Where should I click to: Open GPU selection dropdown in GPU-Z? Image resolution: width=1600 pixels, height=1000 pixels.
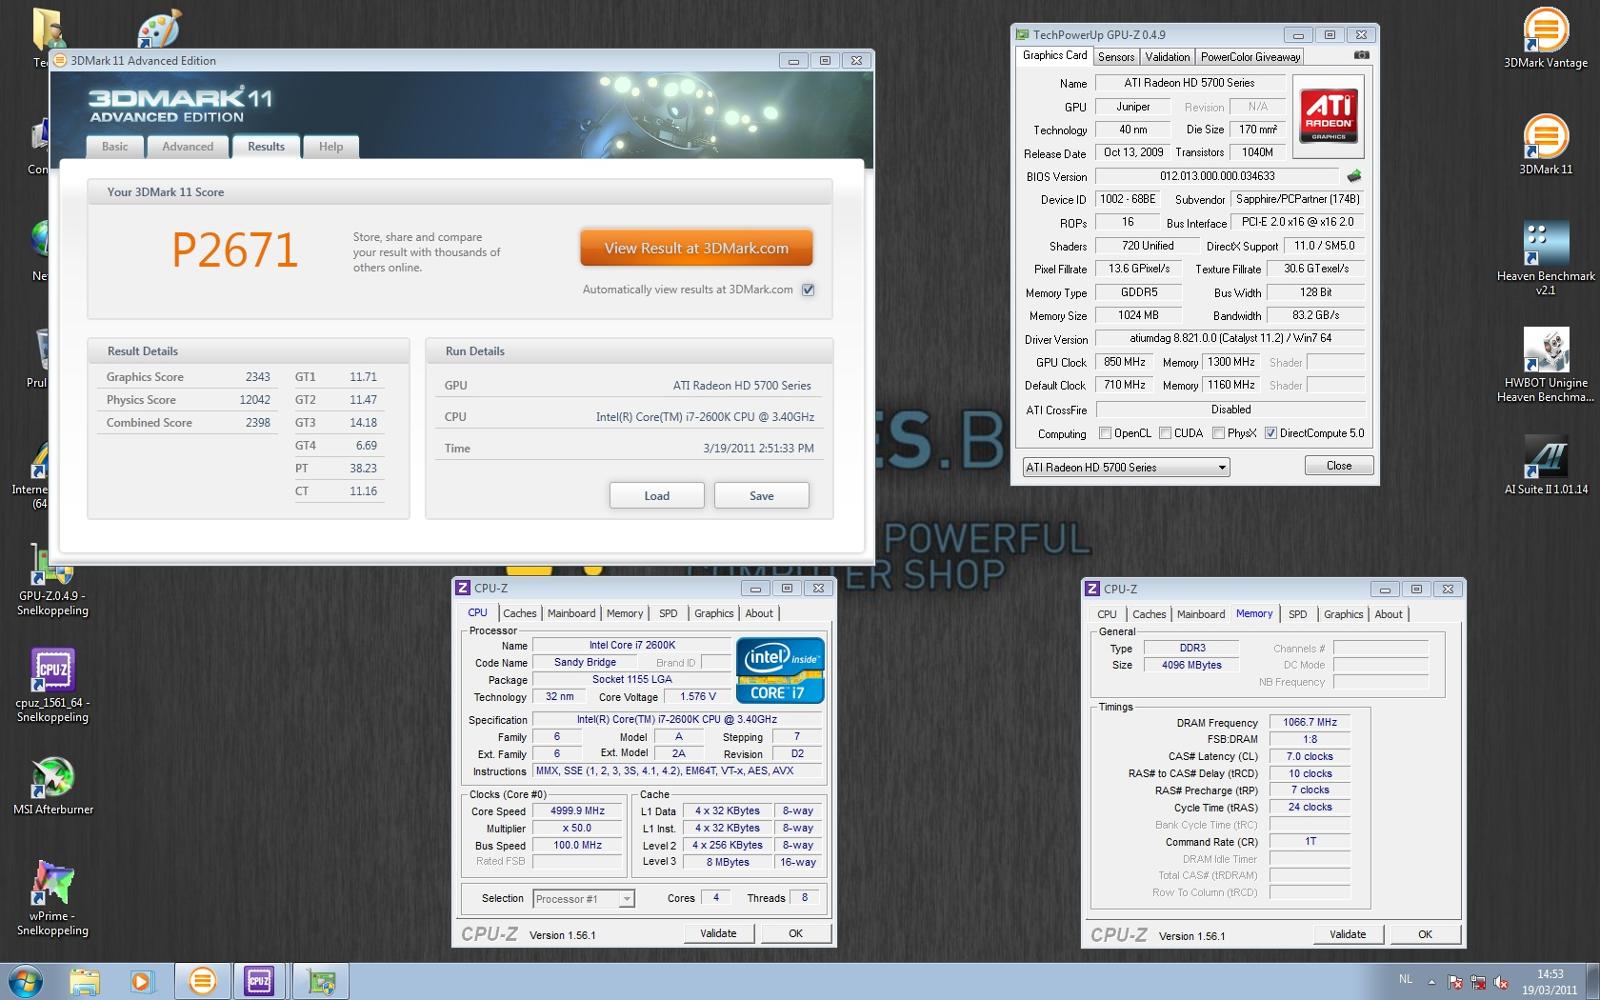(x=1126, y=467)
